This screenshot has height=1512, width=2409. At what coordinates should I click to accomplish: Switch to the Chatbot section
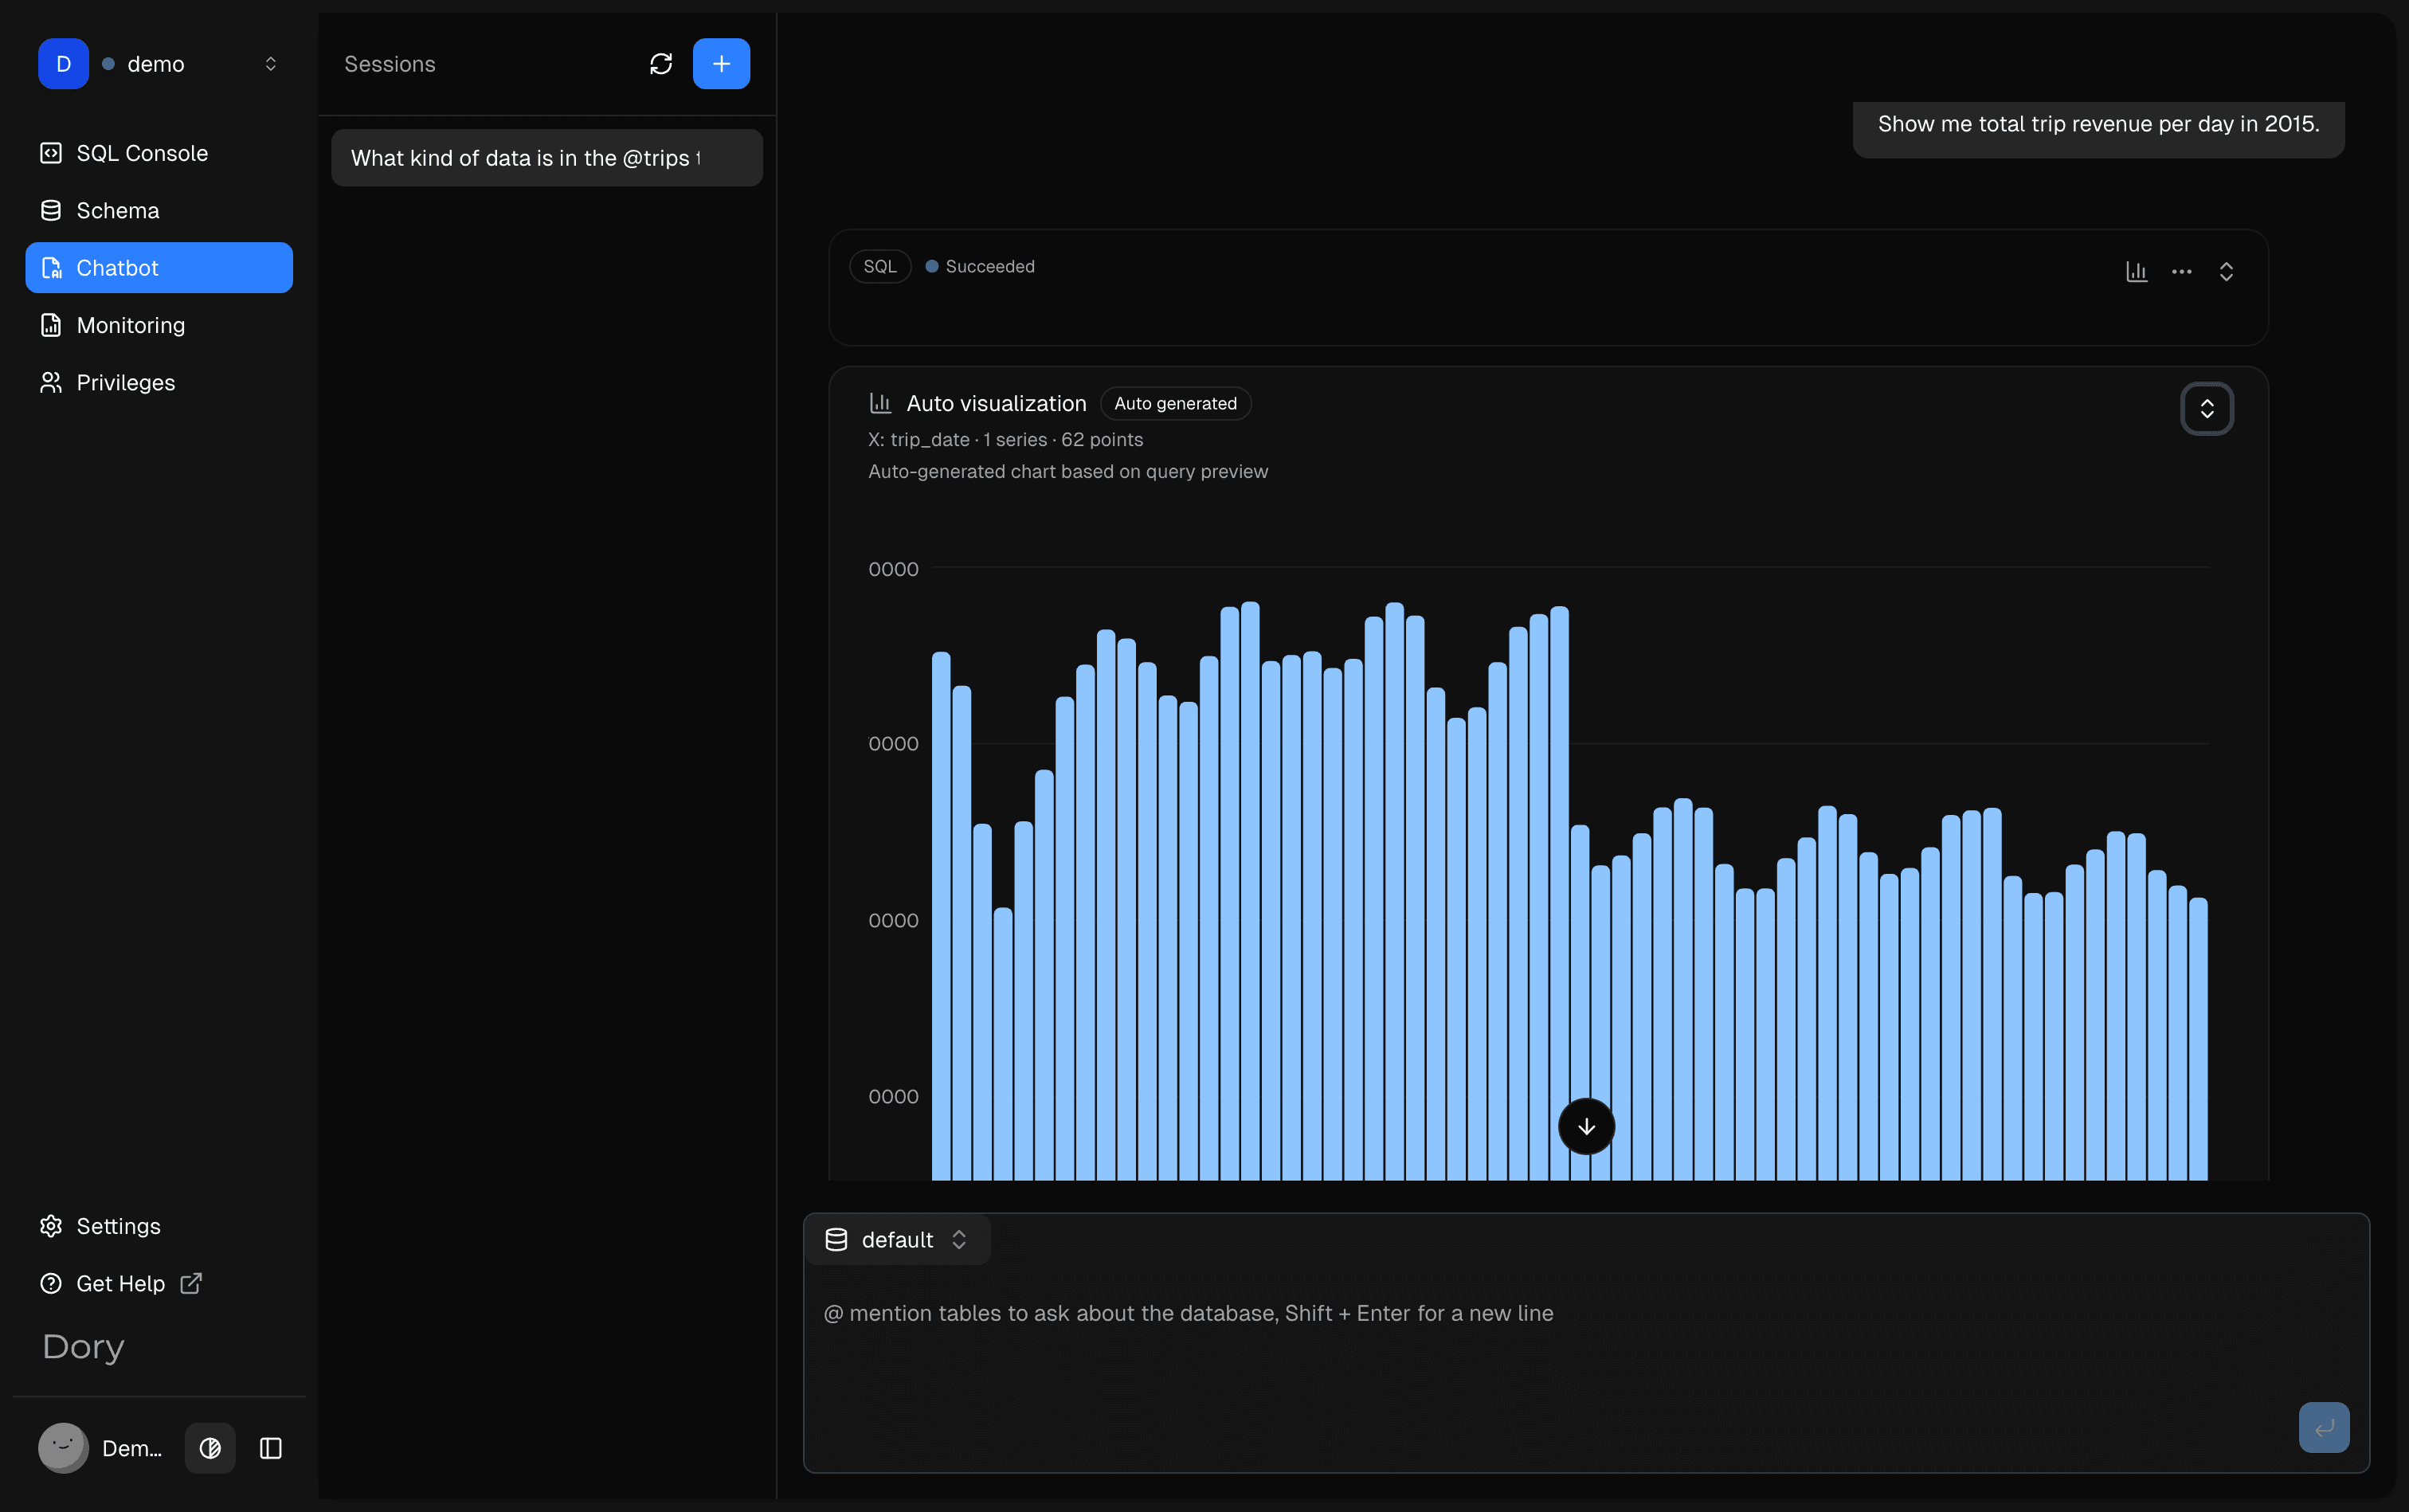coord(117,267)
